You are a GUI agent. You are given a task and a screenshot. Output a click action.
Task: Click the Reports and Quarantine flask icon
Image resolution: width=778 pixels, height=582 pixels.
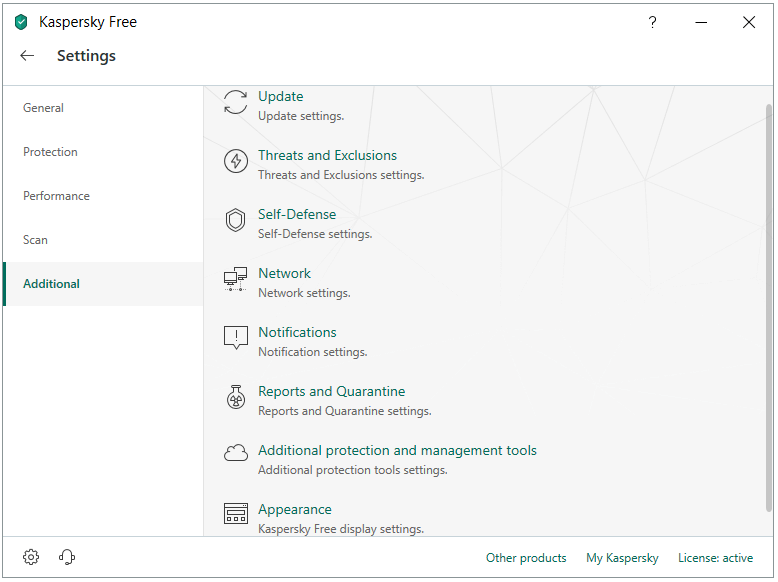click(236, 397)
